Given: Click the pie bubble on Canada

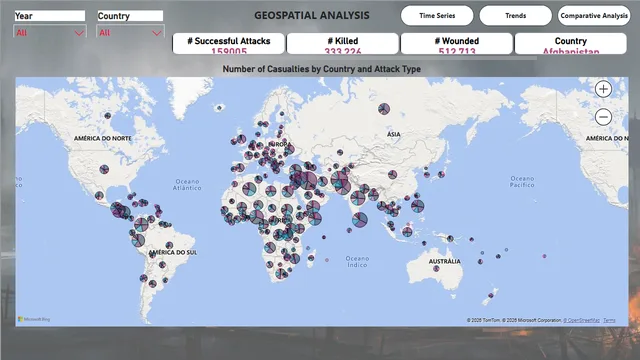Looking at the screenshot, I should tap(108, 116).
